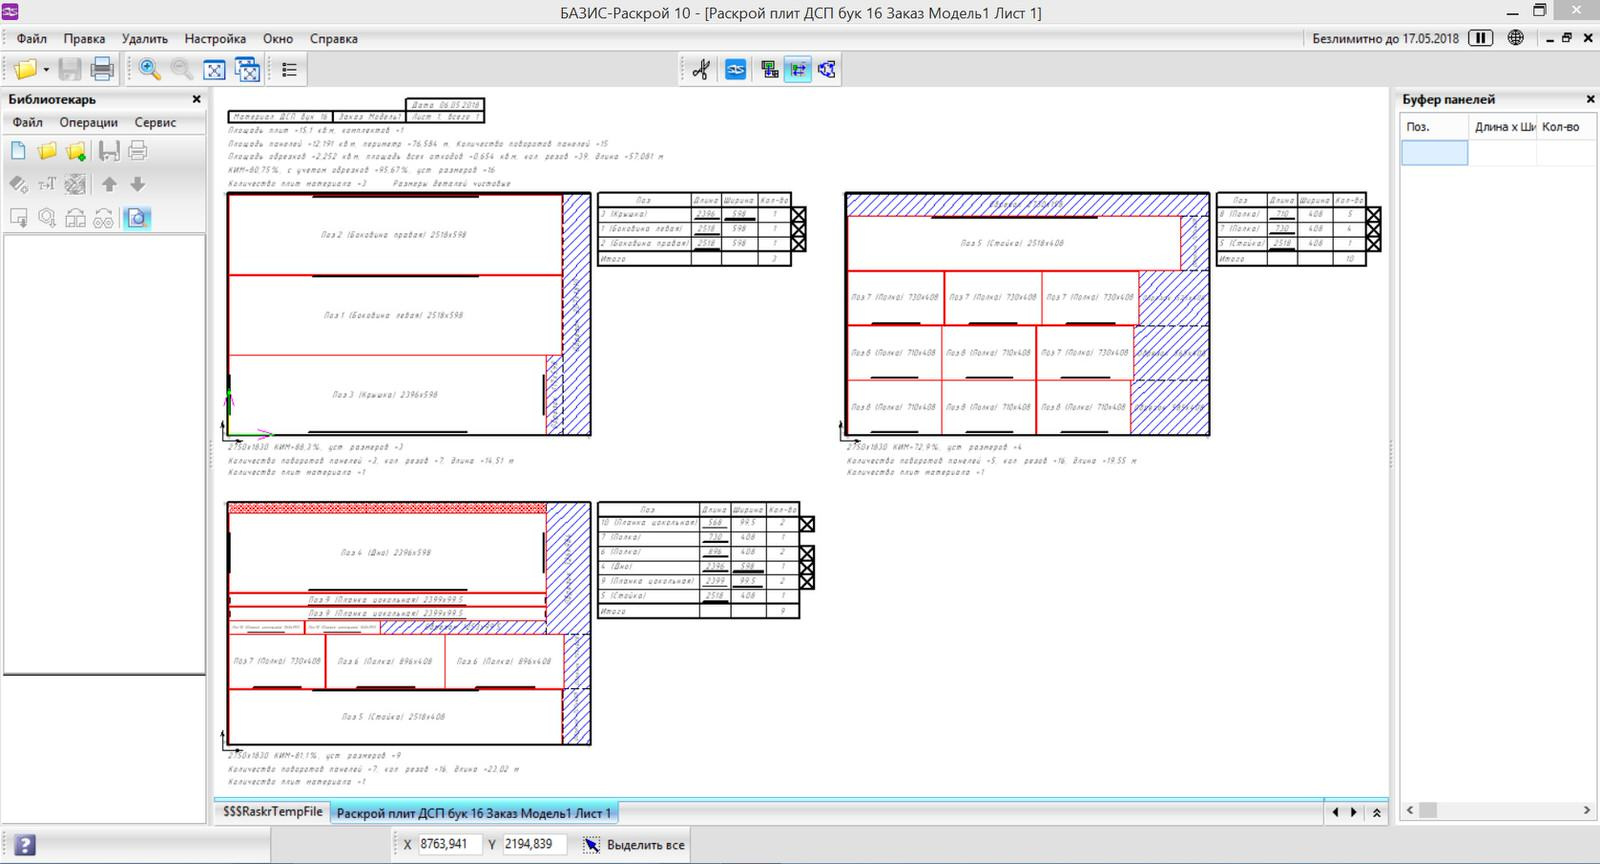
Task: Open Операции menu in Библиотекарь panel
Action: tap(88, 122)
